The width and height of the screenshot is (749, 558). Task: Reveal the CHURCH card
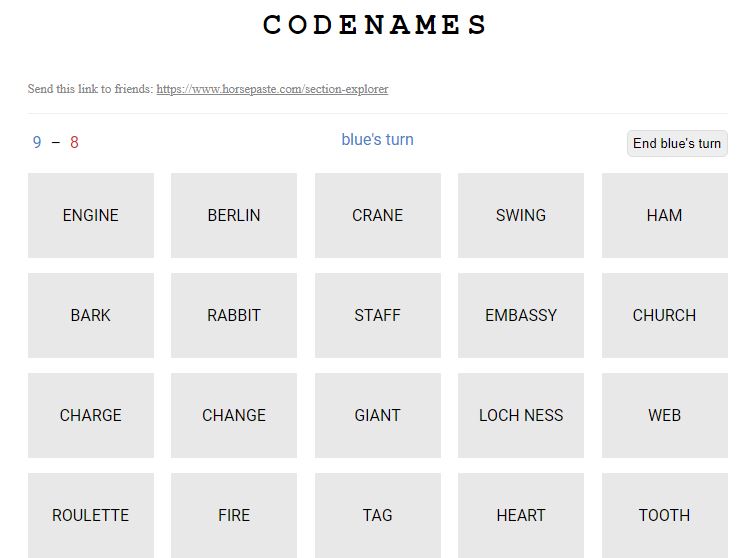(664, 315)
